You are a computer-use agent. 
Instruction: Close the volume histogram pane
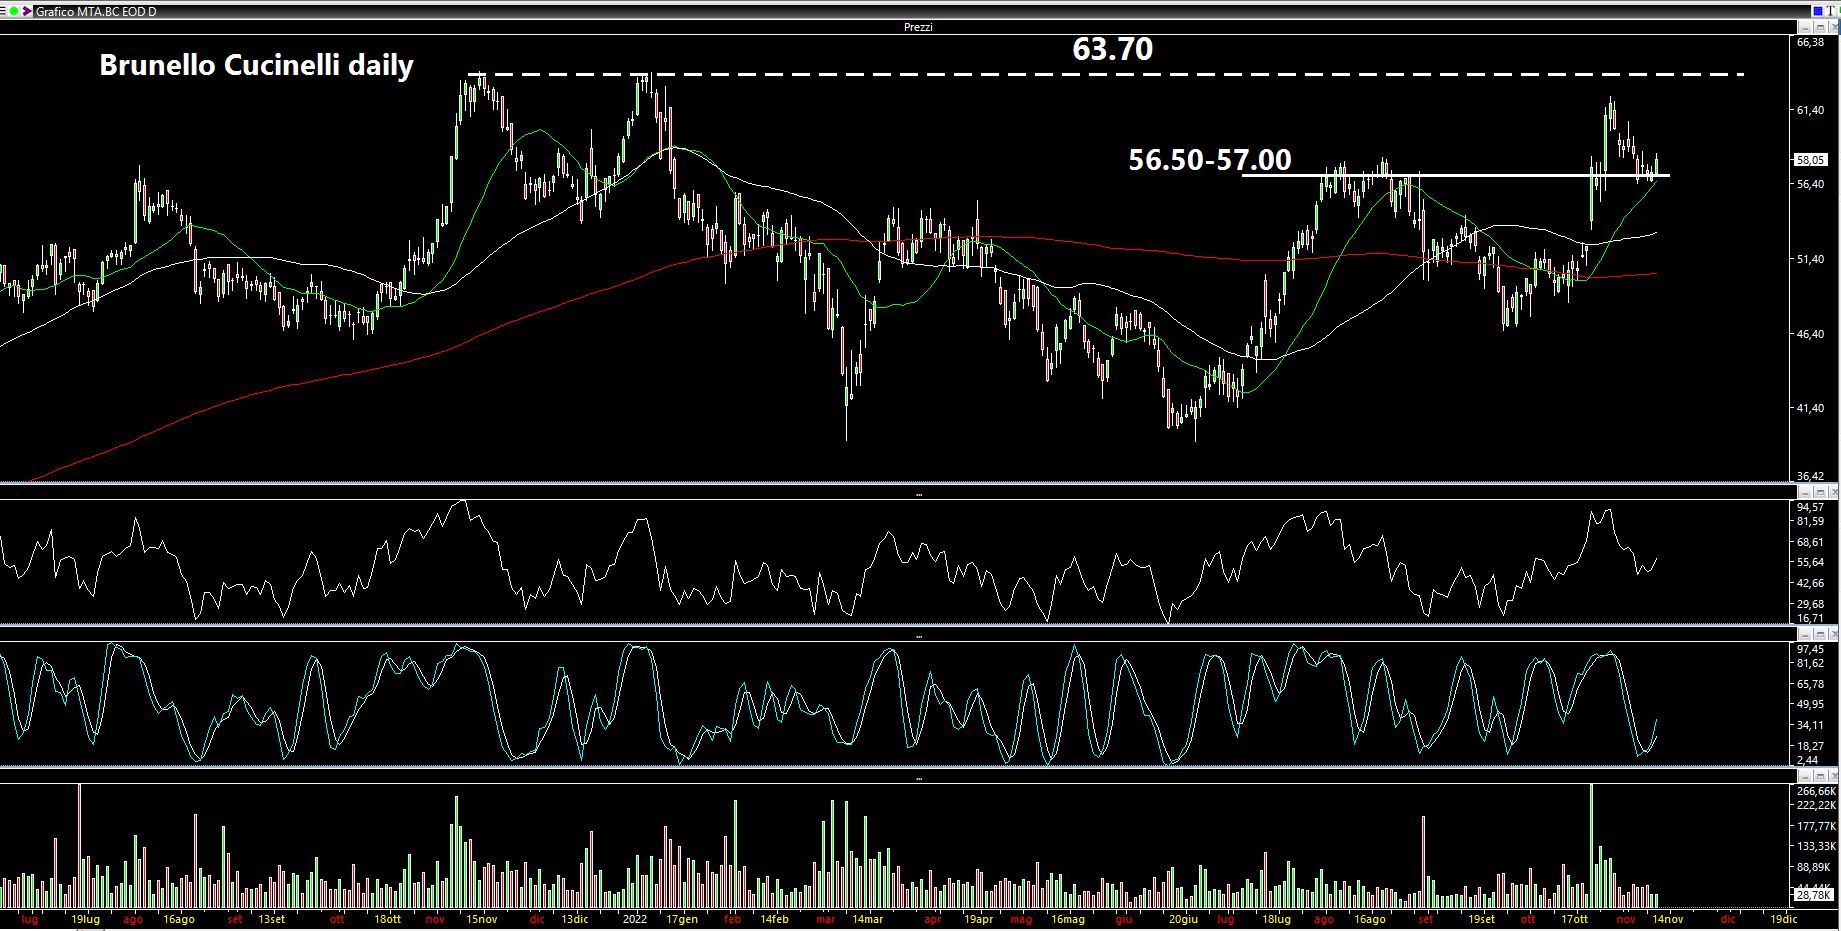(x=1834, y=776)
